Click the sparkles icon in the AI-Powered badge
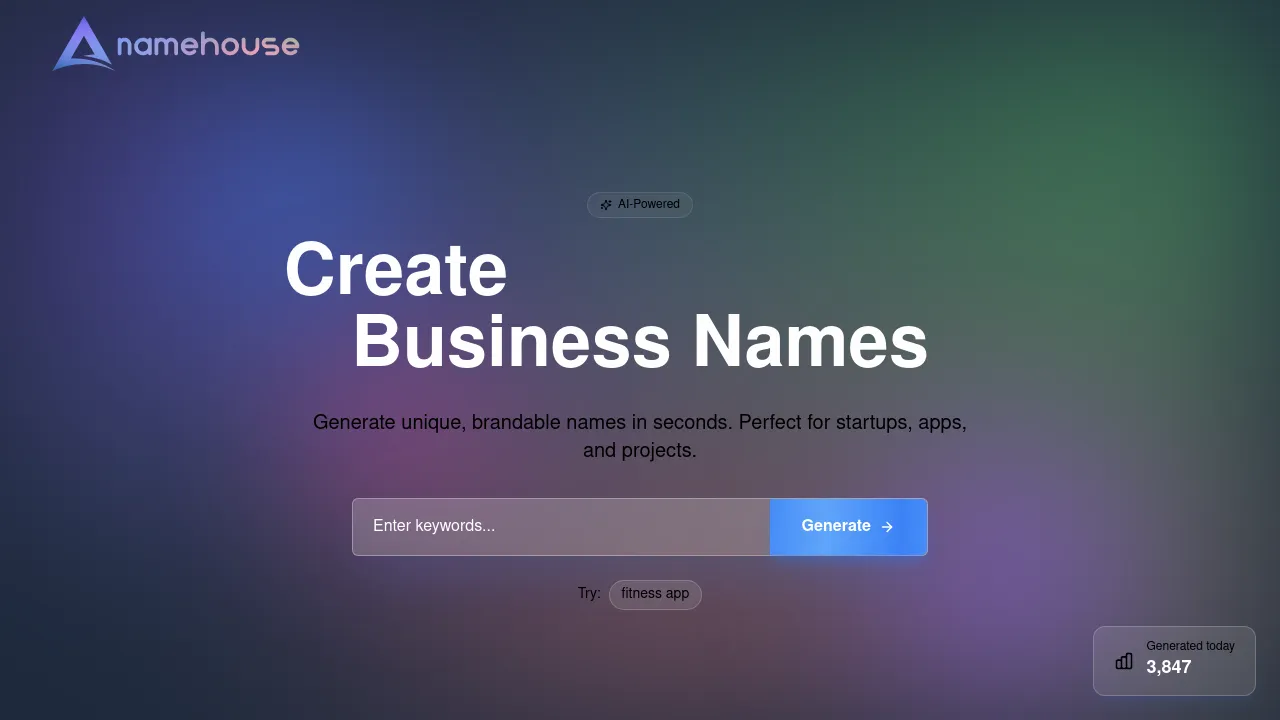The height and width of the screenshot is (720, 1280). pos(605,204)
